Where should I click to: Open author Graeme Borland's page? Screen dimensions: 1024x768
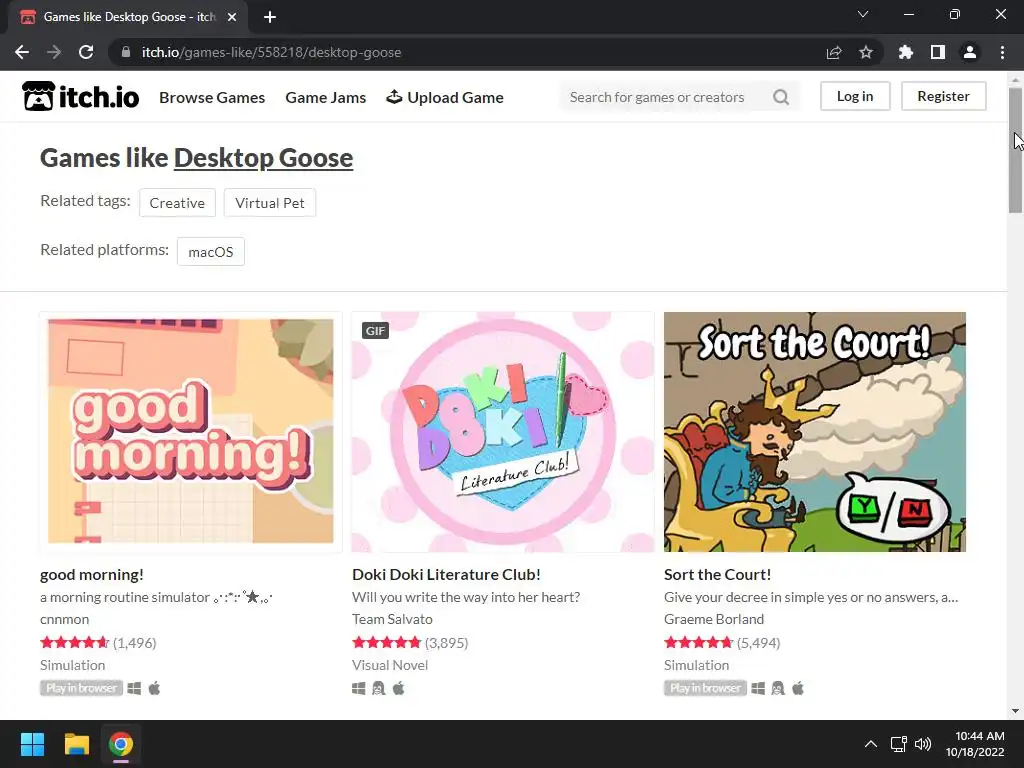click(714, 619)
